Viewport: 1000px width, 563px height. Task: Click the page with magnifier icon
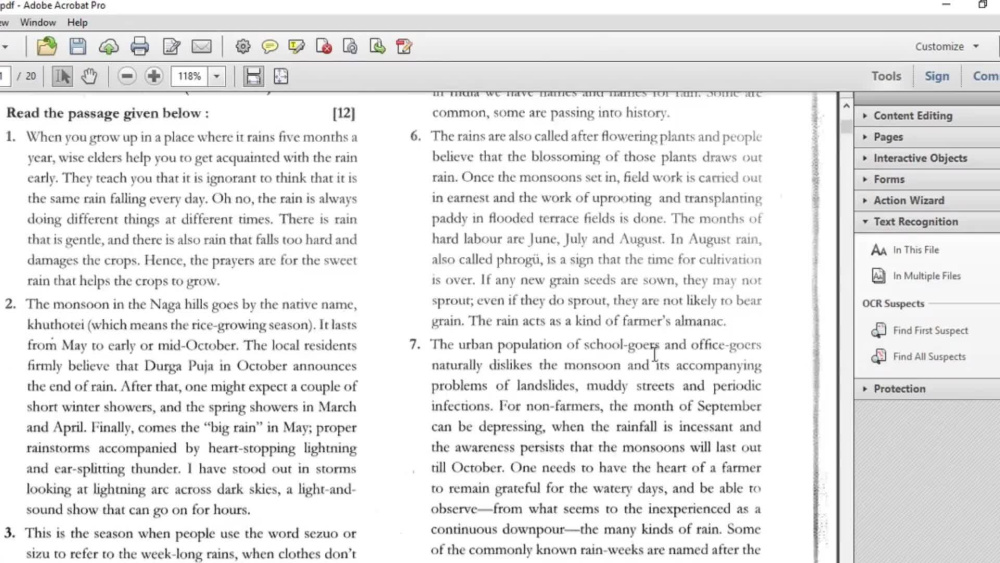coord(350,46)
